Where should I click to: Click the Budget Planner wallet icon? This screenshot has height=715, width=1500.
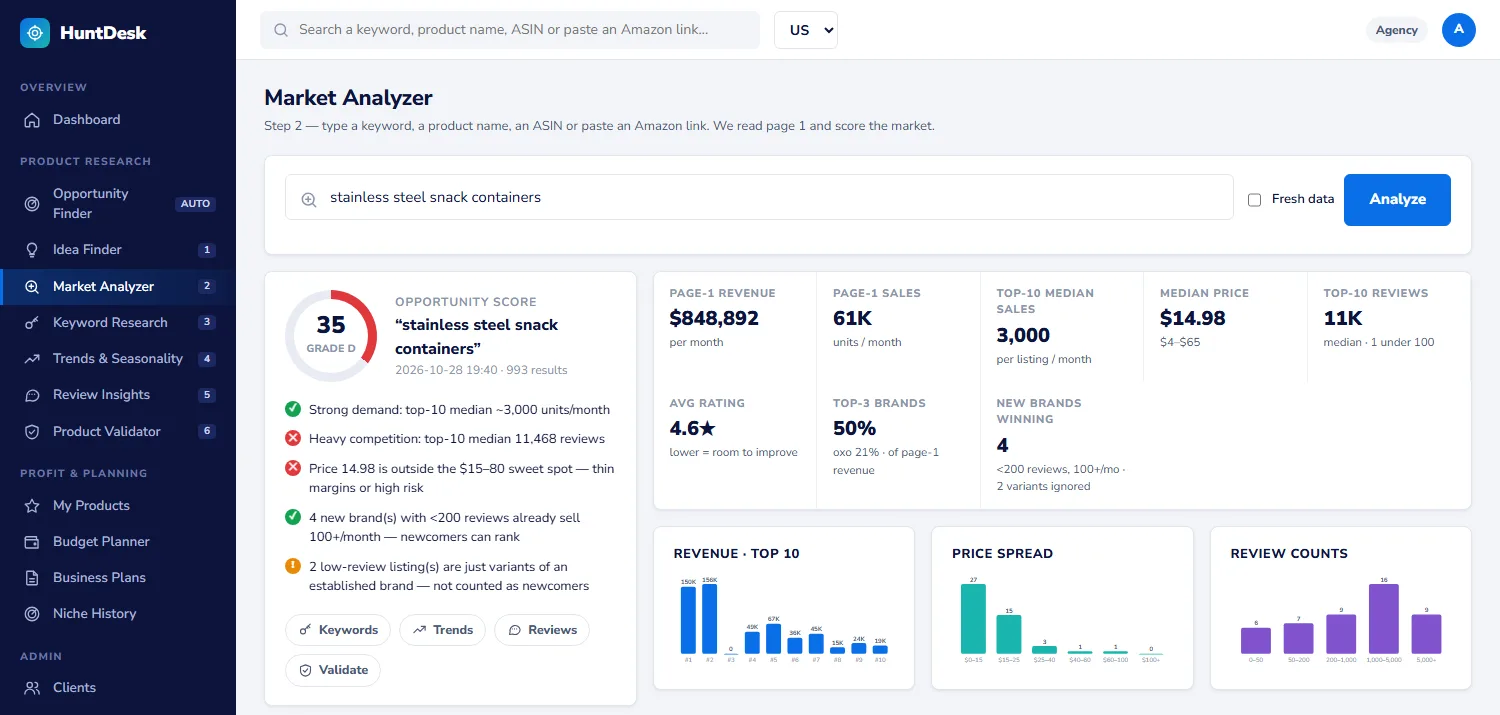pyautogui.click(x=33, y=542)
